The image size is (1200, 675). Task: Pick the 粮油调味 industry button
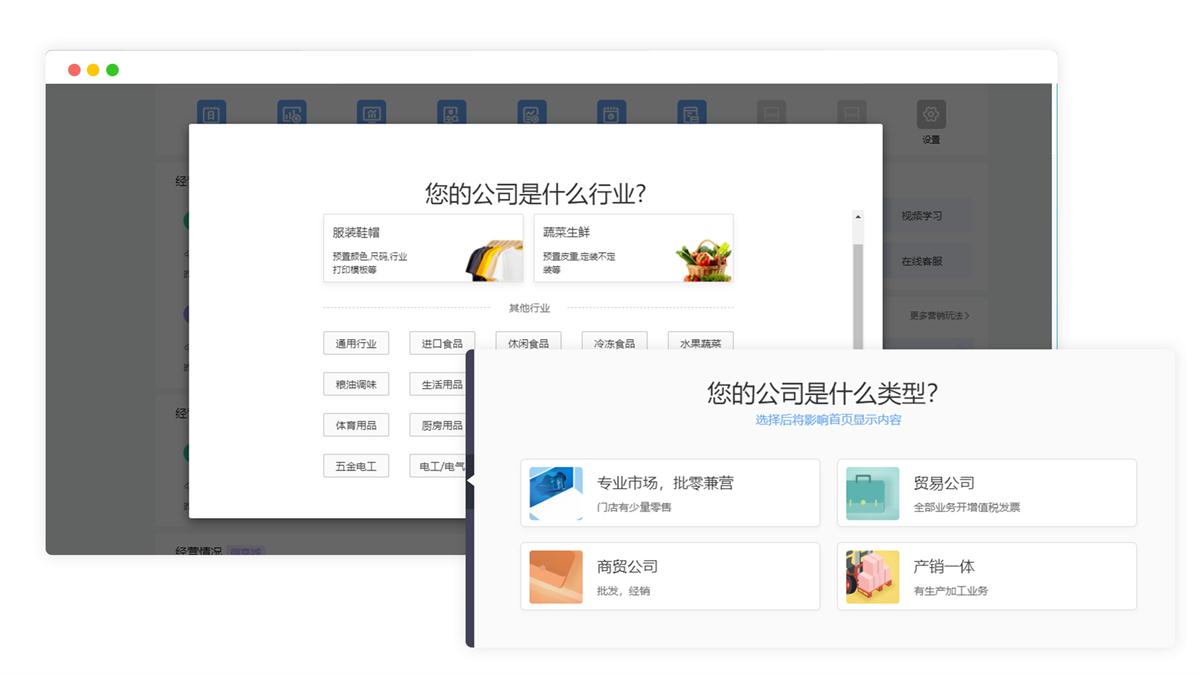coord(356,384)
